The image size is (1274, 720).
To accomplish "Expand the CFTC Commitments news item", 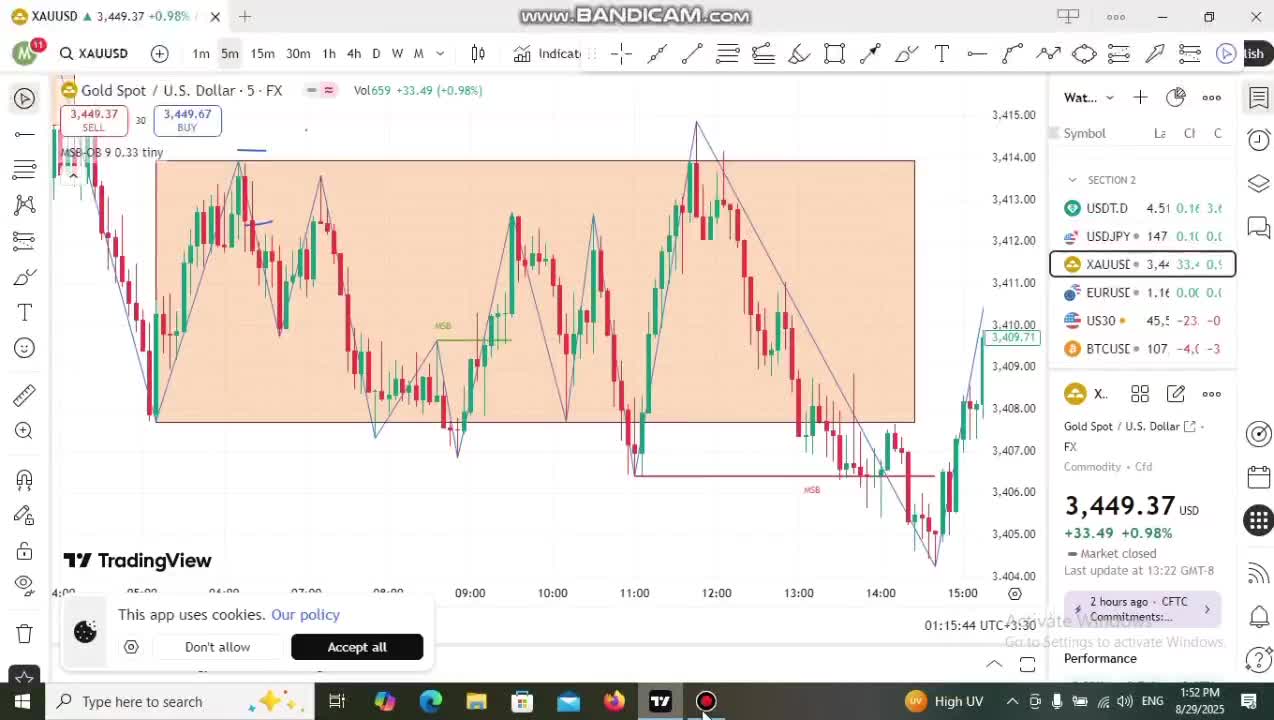I will (x=1142, y=609).
